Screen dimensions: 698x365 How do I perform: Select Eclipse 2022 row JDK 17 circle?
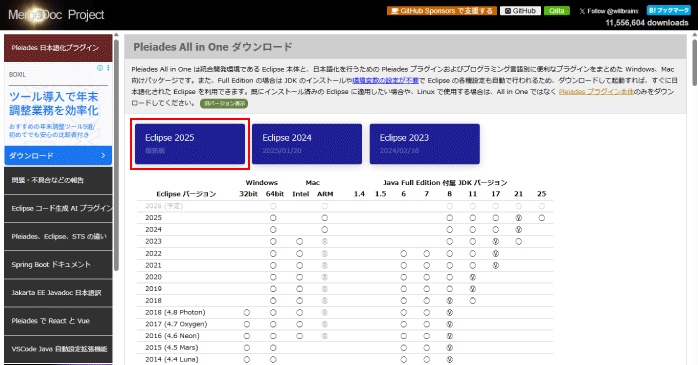[x=495, y=254]
